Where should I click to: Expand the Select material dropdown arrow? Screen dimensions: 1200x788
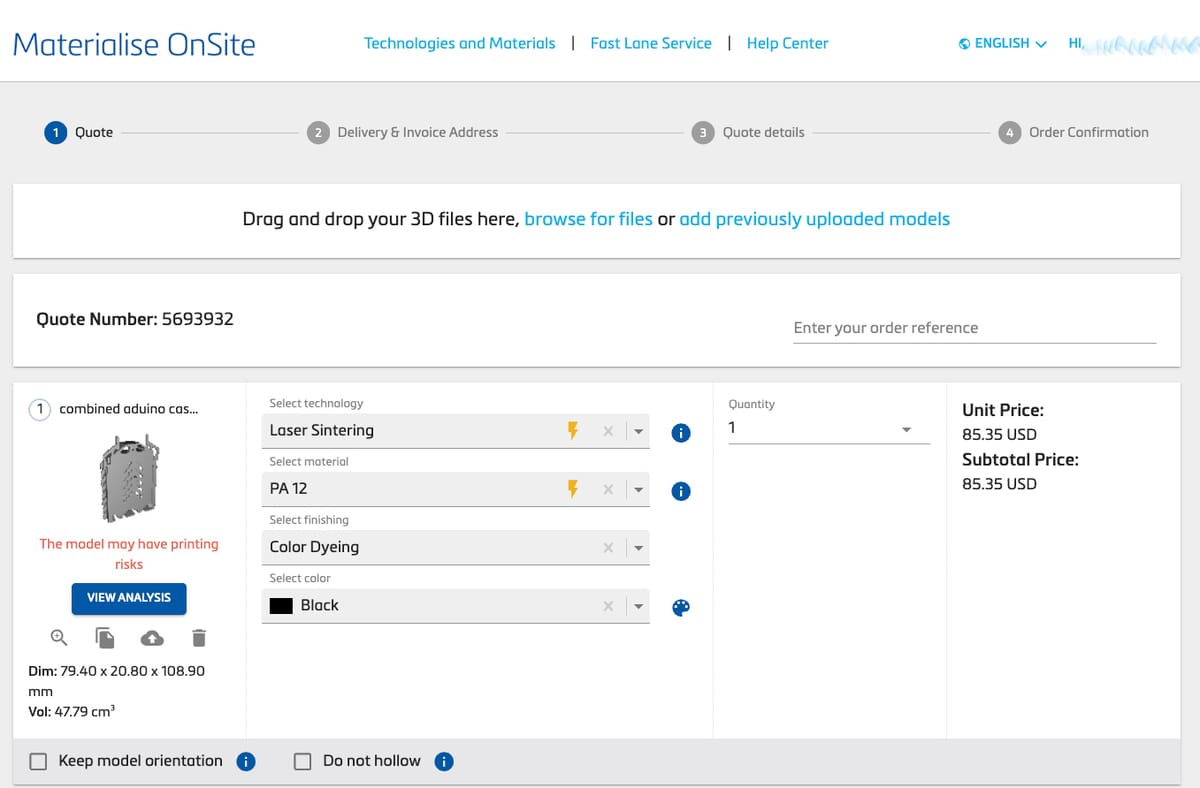pyautogui.click(x=638, y=490)
